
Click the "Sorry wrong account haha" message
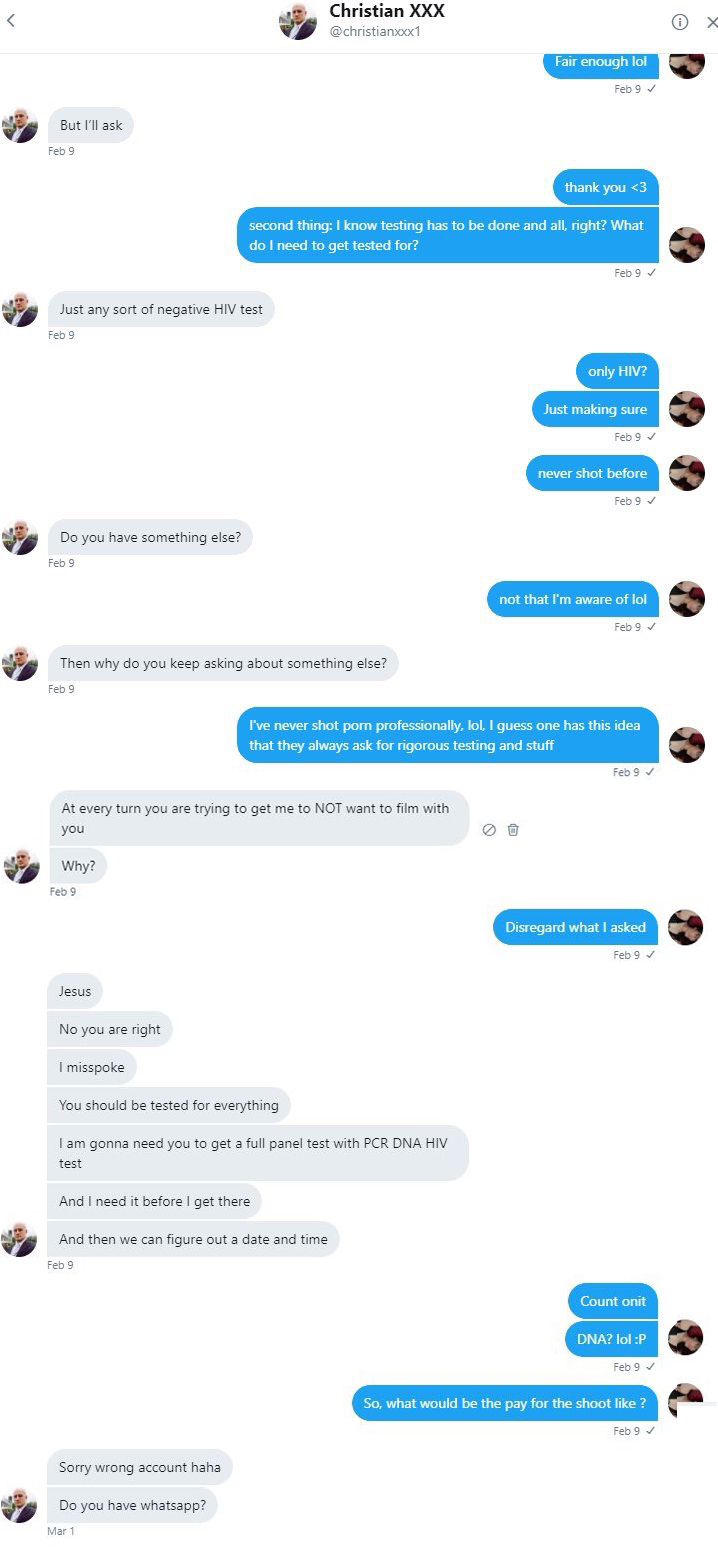click(x=139, y=1467)
